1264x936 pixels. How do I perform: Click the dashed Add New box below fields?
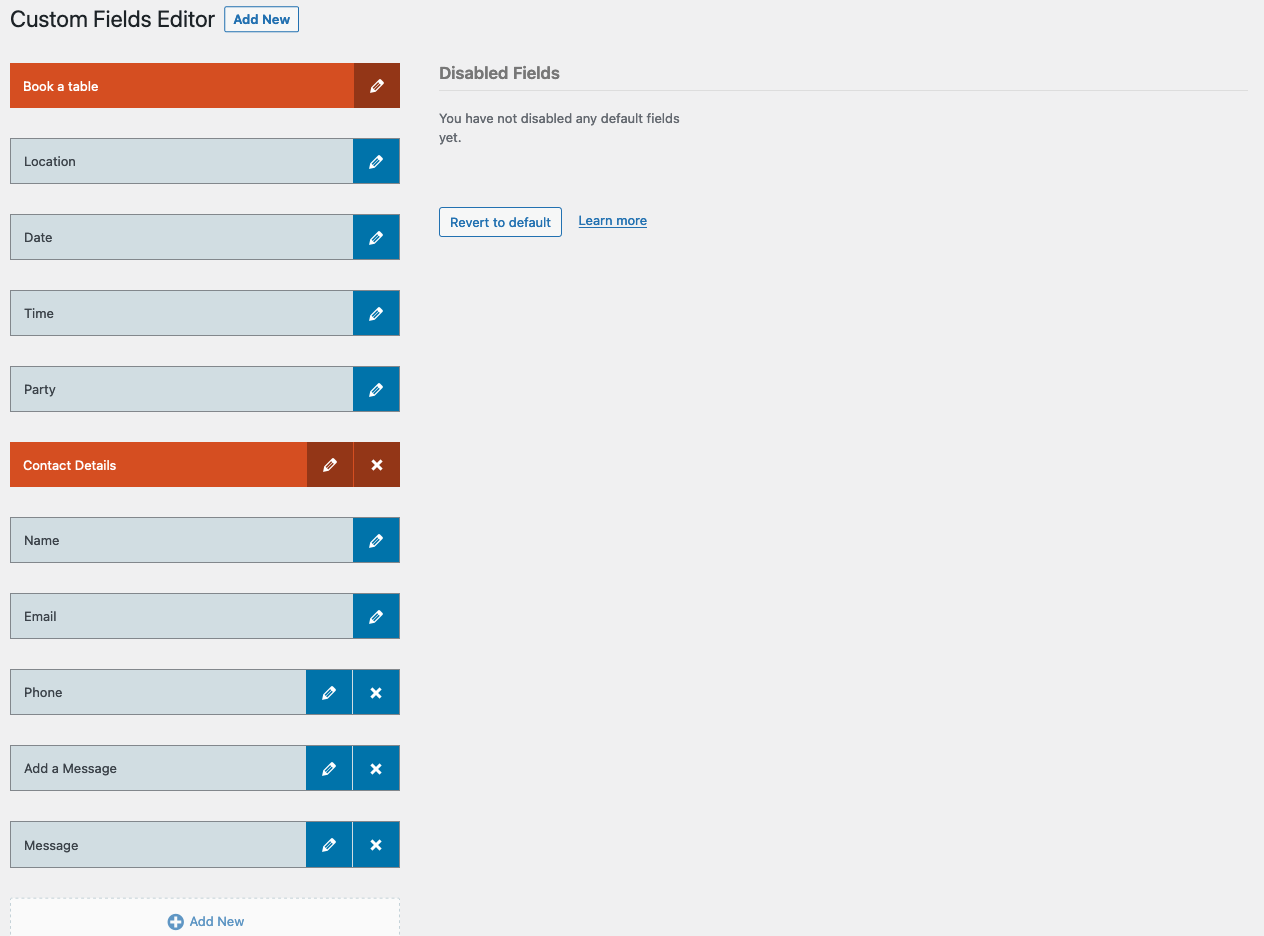pyautogui.click(x=205, y=917)
